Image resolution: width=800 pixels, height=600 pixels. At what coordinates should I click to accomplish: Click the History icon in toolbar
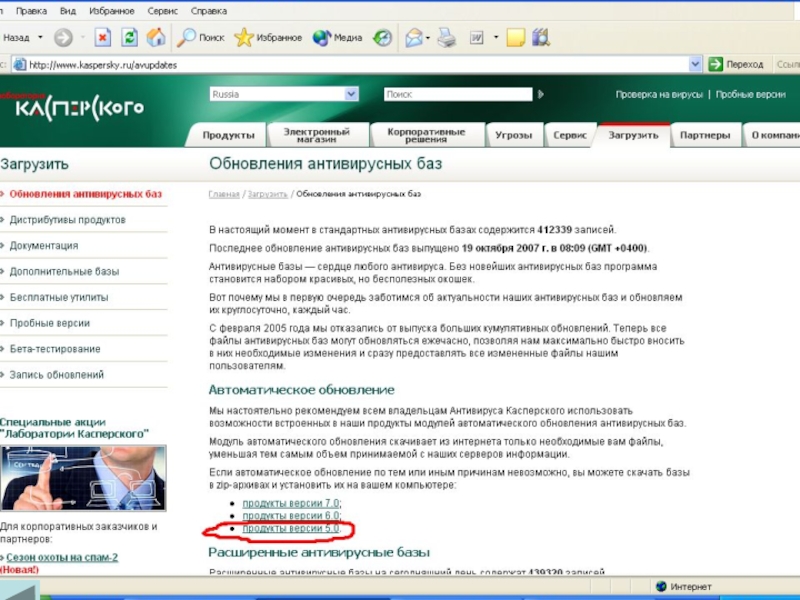(x=382, y=37)
